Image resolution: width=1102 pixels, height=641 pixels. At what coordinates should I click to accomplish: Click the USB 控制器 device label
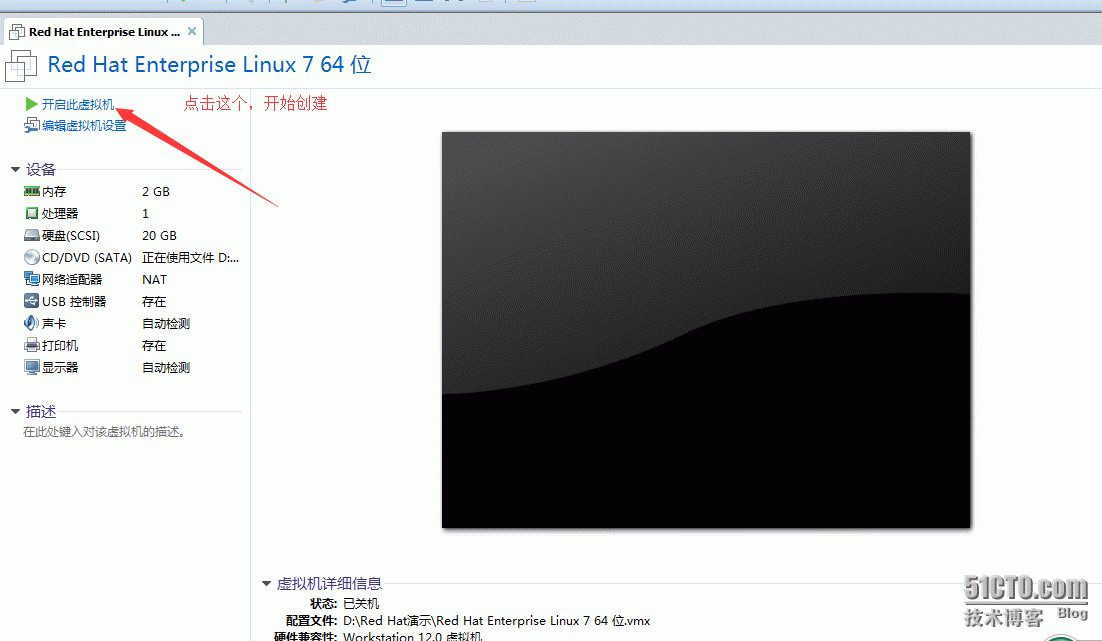(74, 302)
